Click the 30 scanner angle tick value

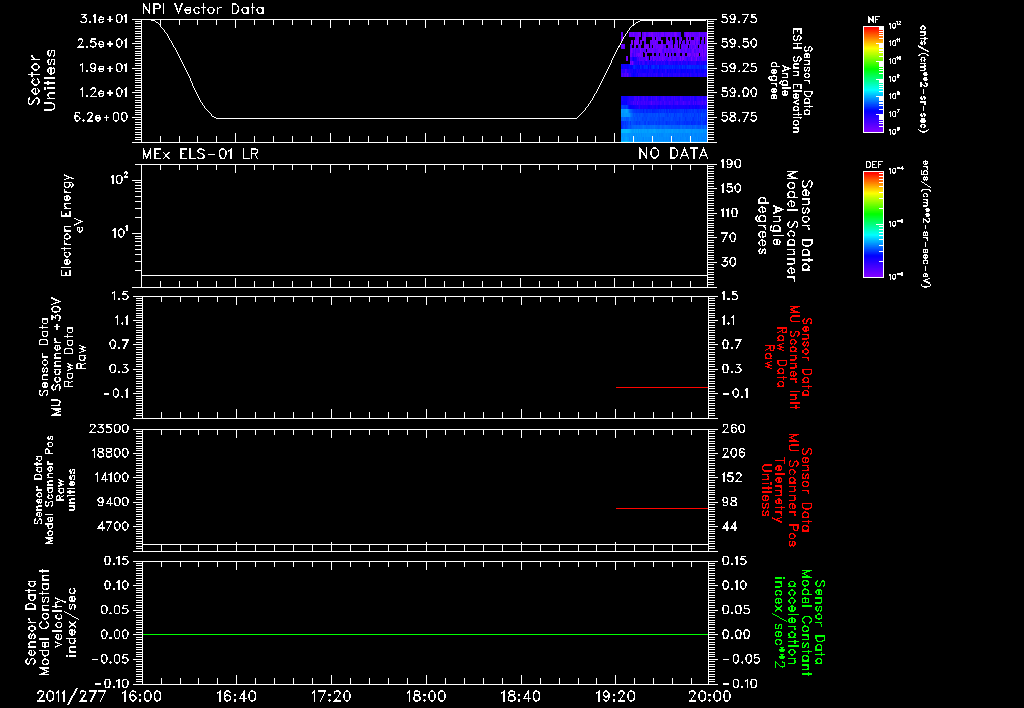[729, 262]
